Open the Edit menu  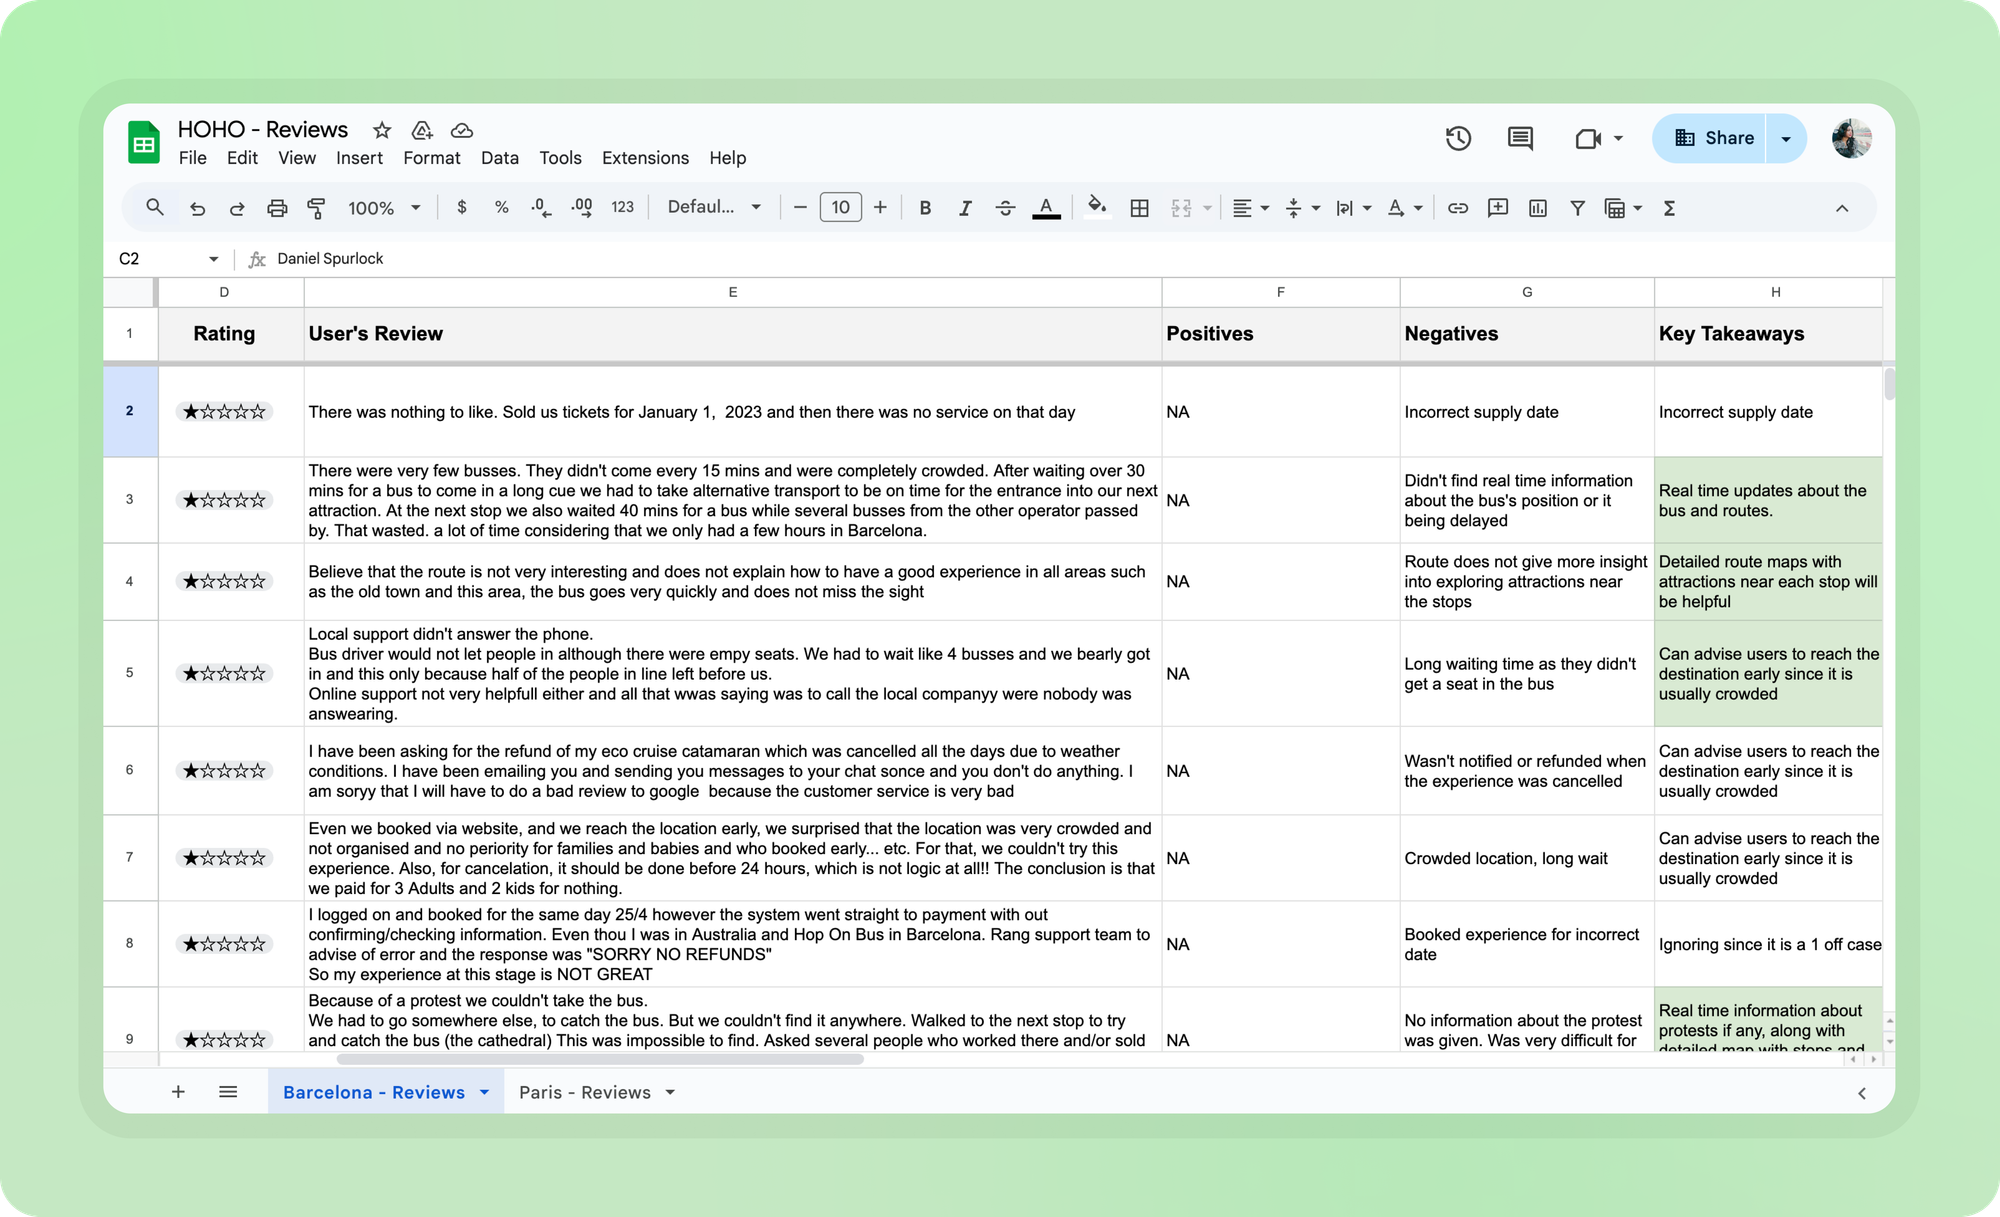pos(242,158)
